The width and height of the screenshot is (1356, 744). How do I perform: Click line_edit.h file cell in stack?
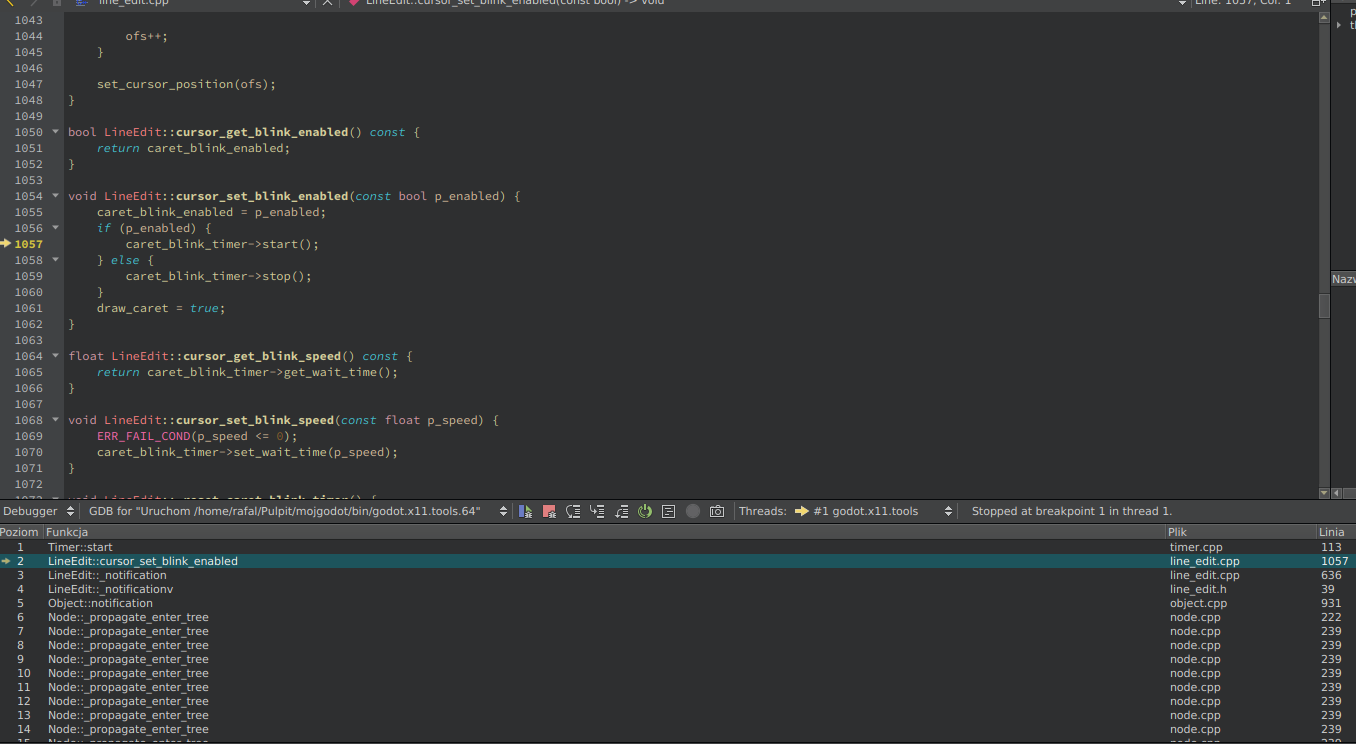click(1198, 589)
